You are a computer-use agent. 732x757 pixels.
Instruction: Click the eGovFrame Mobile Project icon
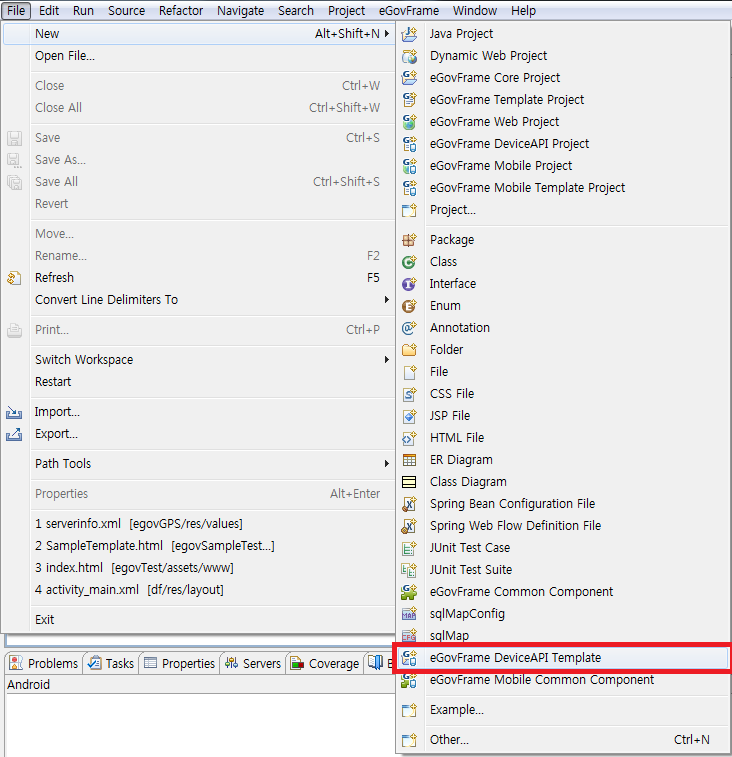[409, 166]
